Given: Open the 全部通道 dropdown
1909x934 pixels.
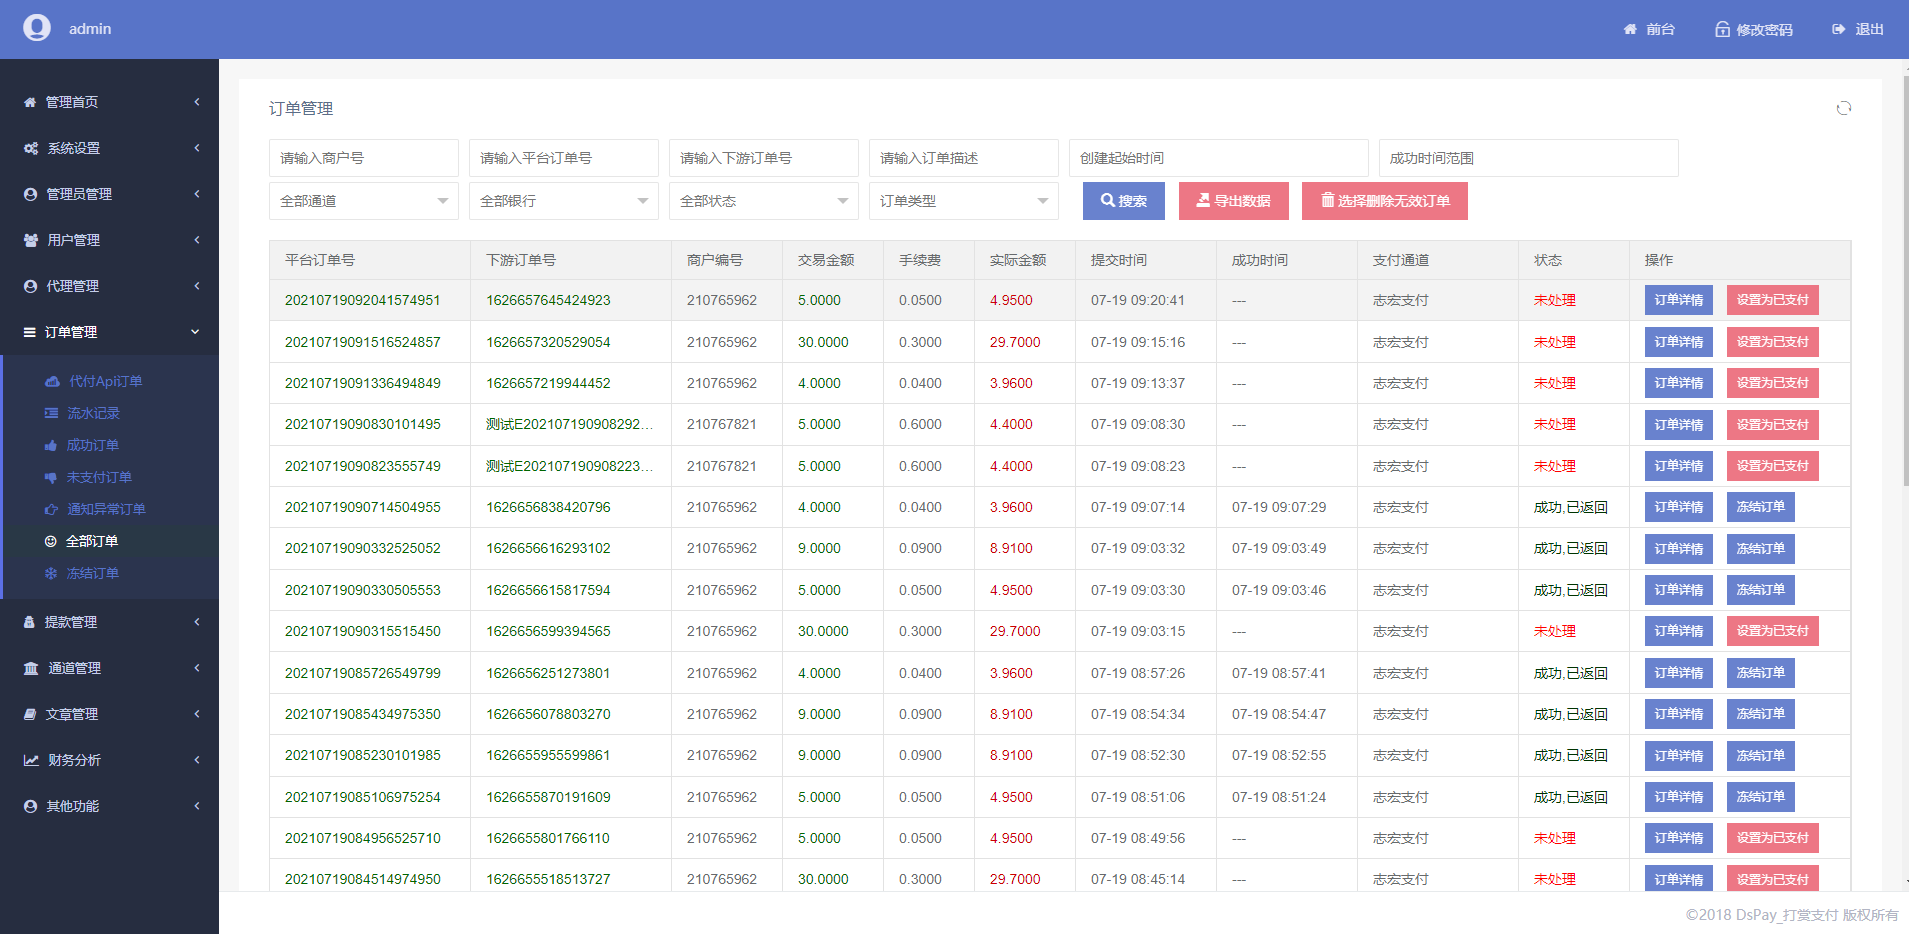Looking at the screenshot, I should coord(363,200).
